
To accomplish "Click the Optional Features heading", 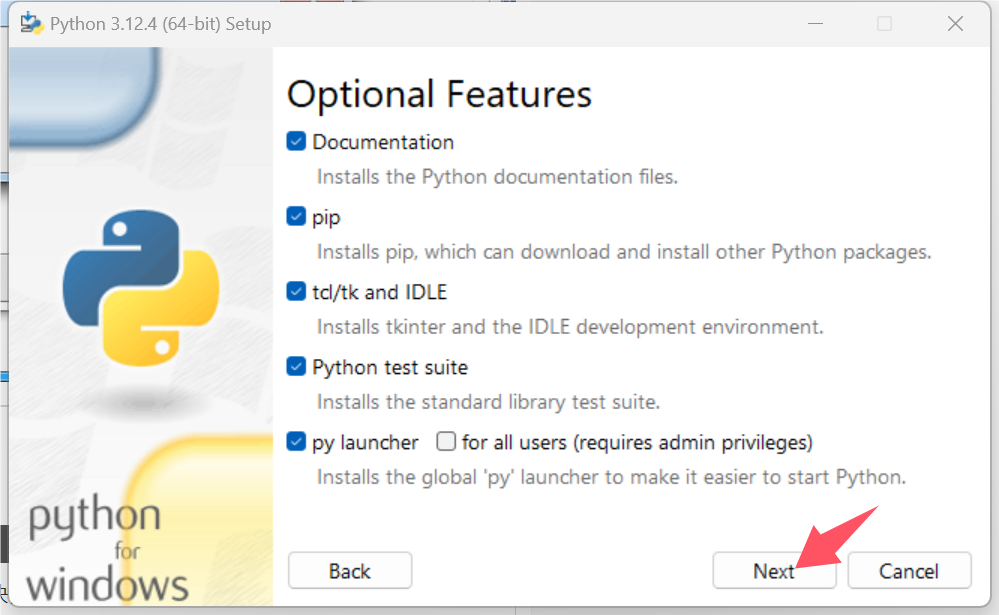I will pyautogui.click(x=439, y=94).
